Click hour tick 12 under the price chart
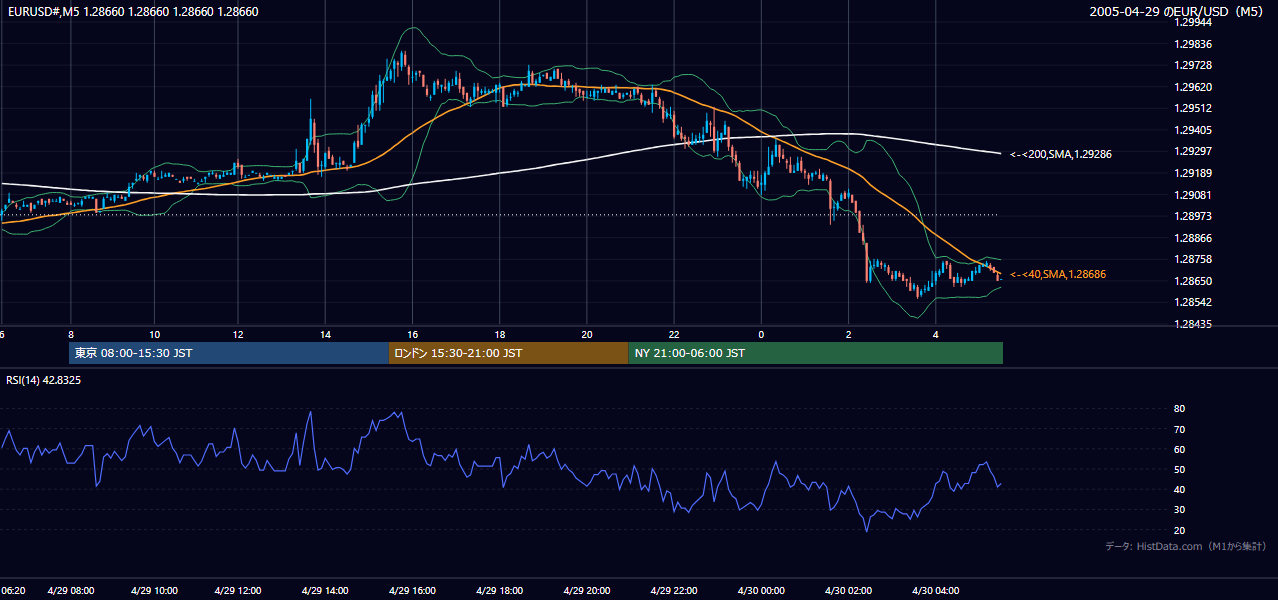This screenshot has width=1278, height=600. (x=238, y=334)
